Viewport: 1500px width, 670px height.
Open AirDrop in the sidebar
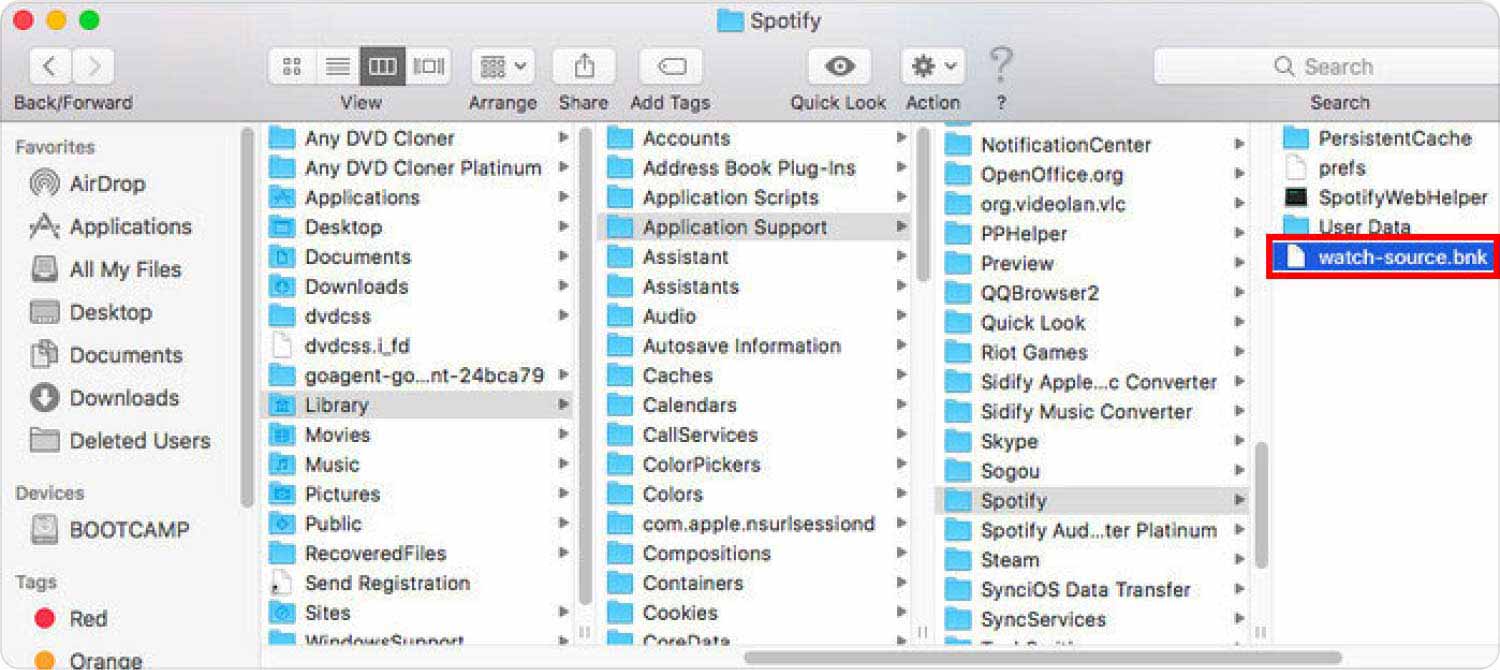107,184
